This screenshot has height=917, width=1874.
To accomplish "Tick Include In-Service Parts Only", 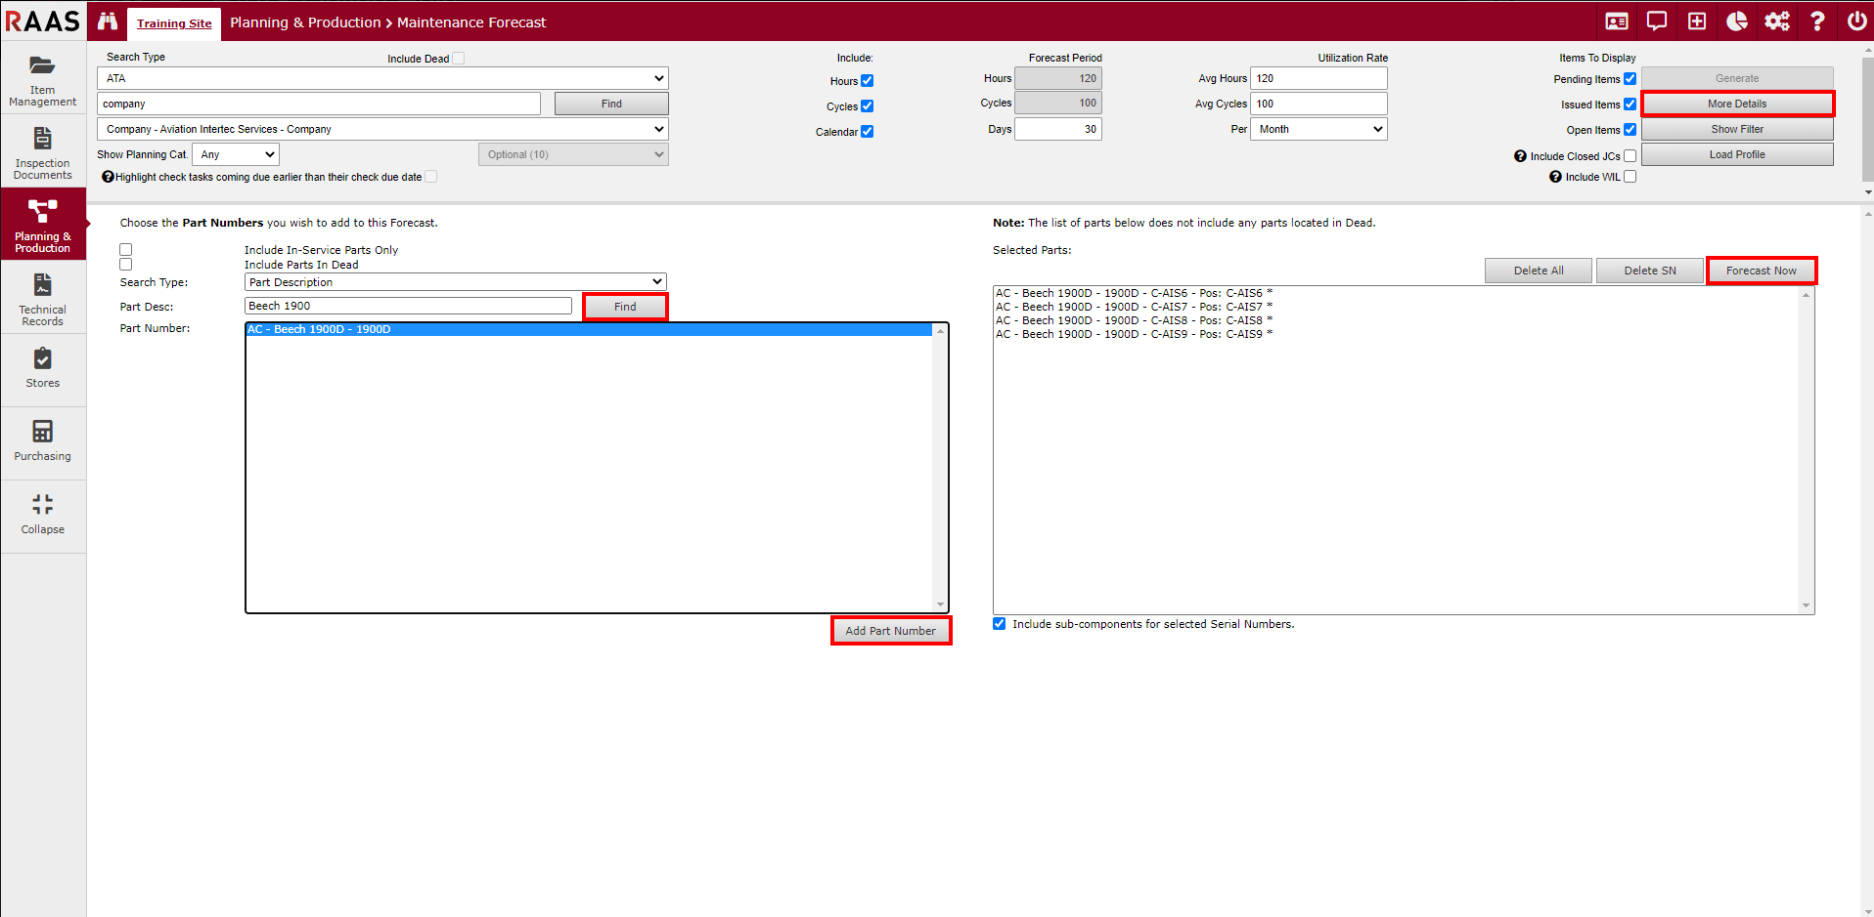I will (x=126, y=249).
